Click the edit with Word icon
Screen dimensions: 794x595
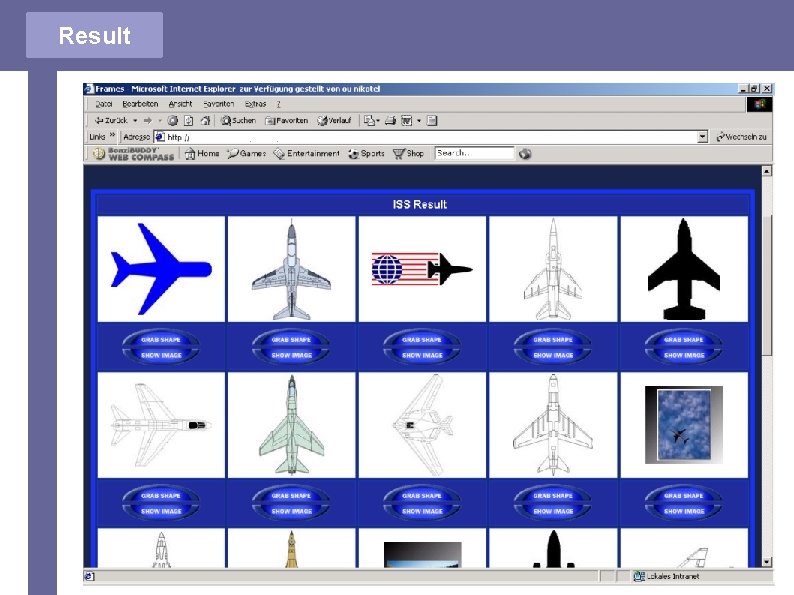(x=407, y=121)
